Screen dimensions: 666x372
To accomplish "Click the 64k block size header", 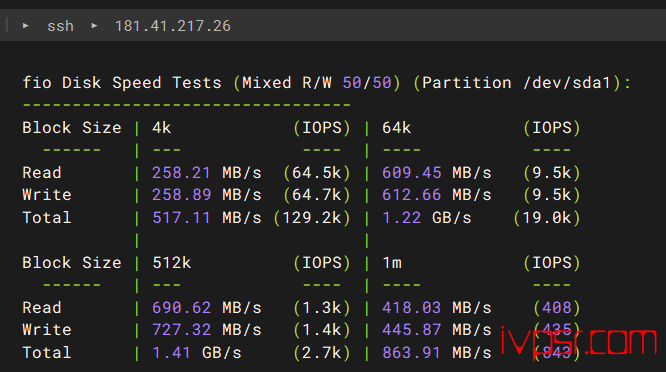I will point(397,128).
